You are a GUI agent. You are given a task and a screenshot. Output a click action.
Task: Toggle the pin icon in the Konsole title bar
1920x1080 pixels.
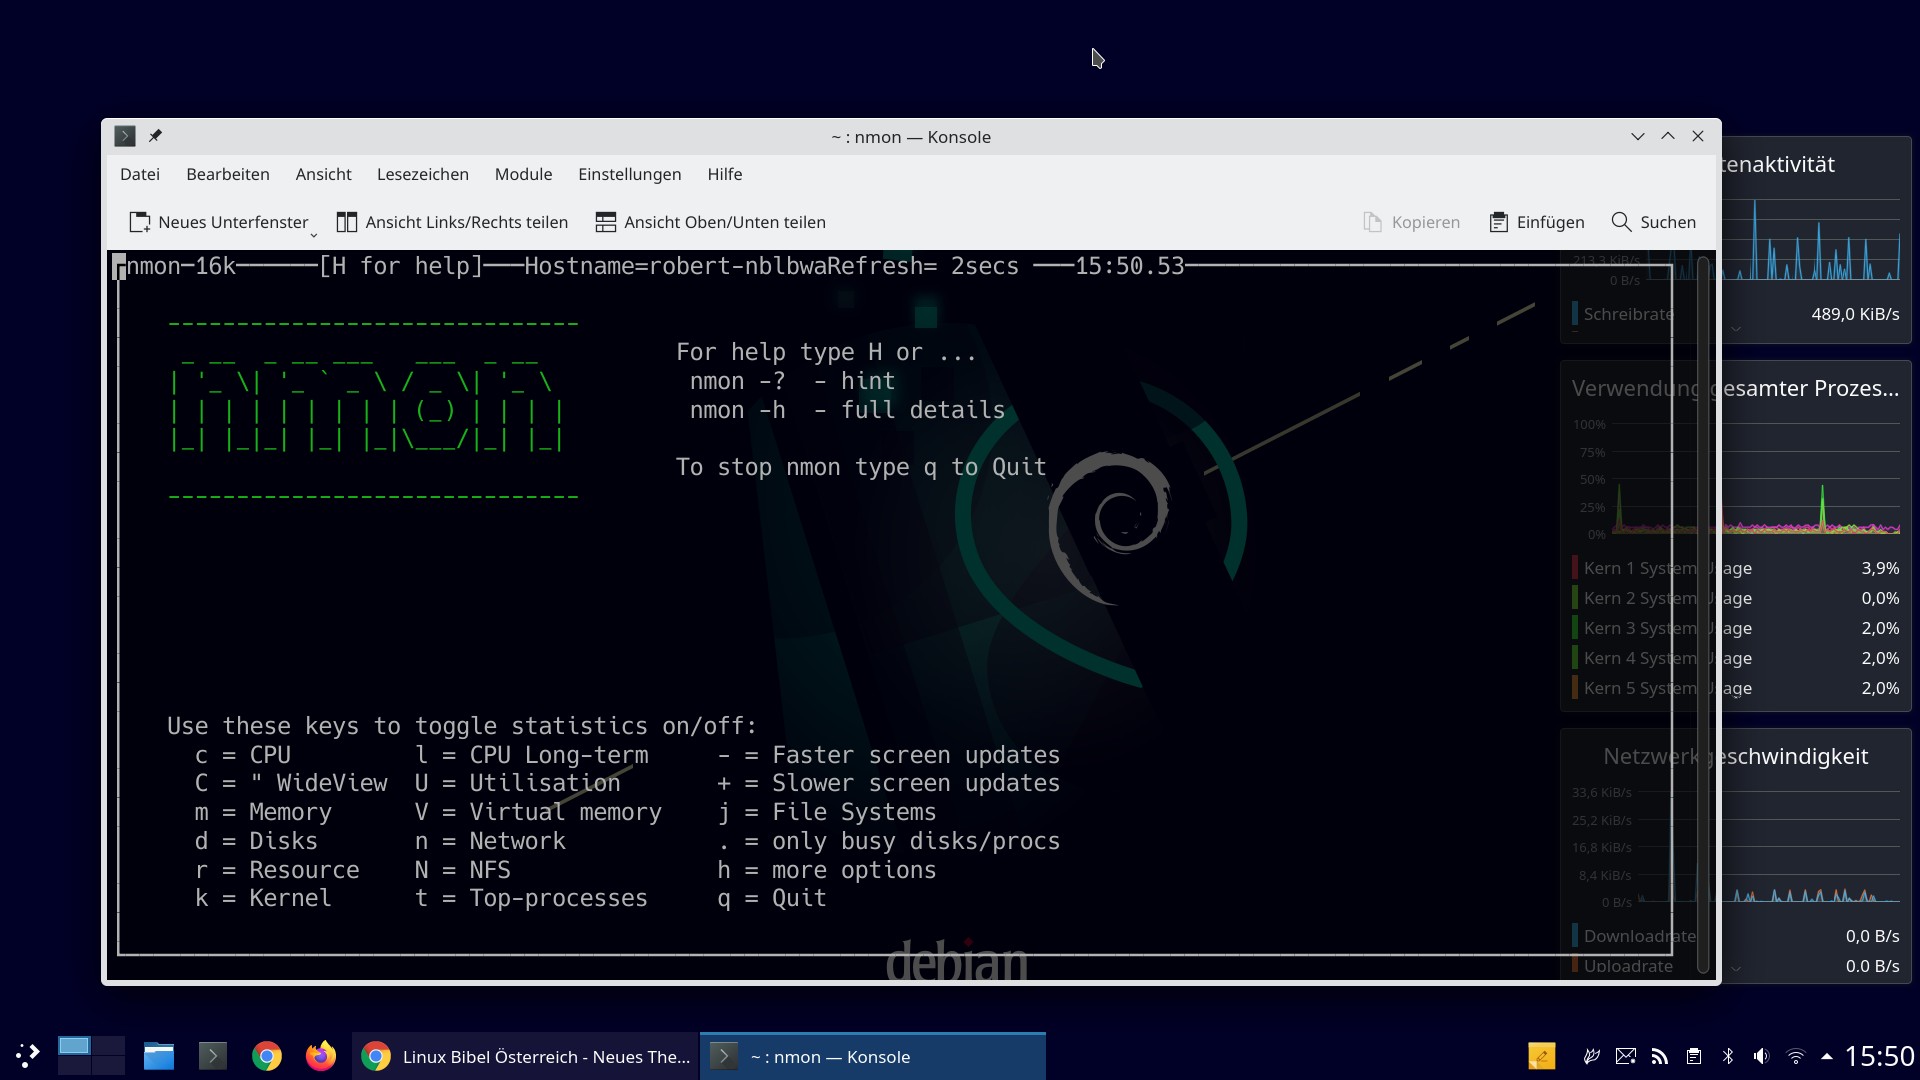click(156, 136)
